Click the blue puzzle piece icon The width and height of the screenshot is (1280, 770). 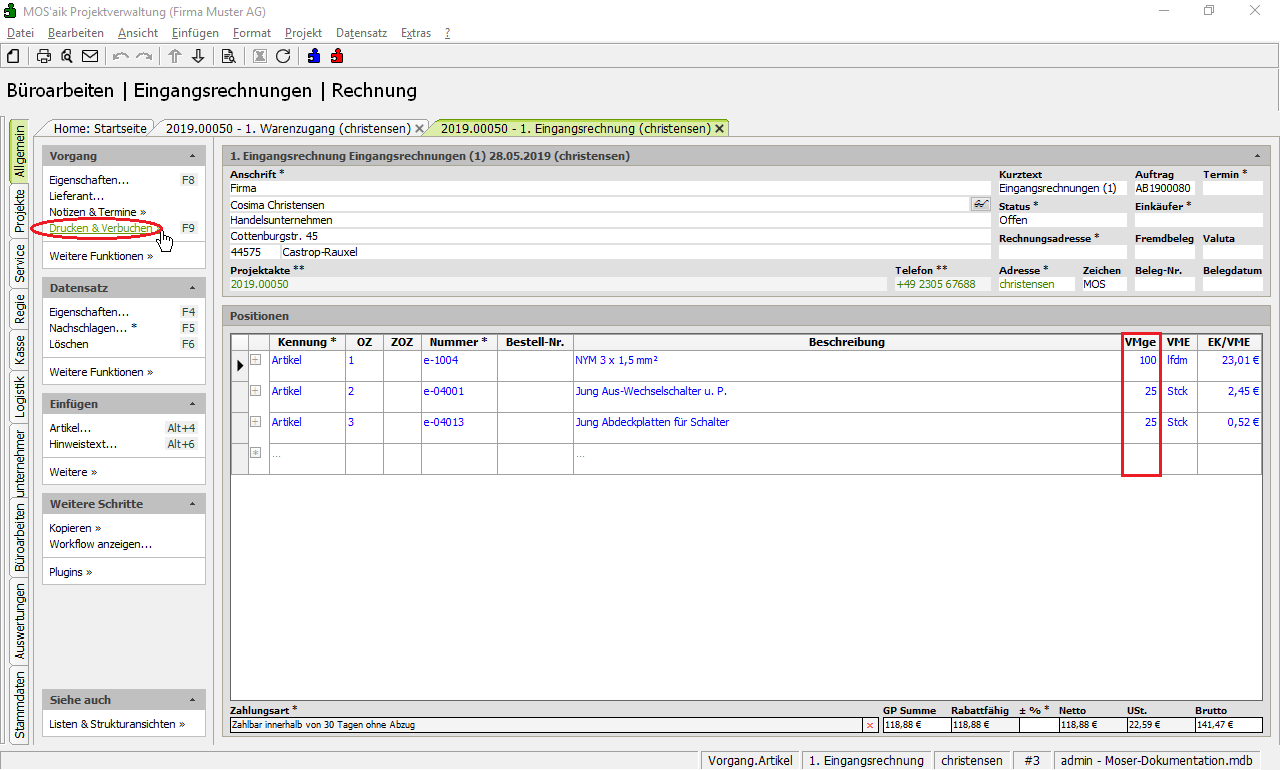pyautogui.click(x=314, y=56)
